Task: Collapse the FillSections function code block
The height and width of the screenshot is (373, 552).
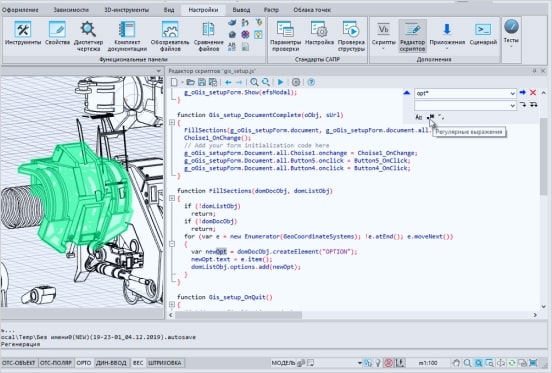Action: click(x=172, y=198)
